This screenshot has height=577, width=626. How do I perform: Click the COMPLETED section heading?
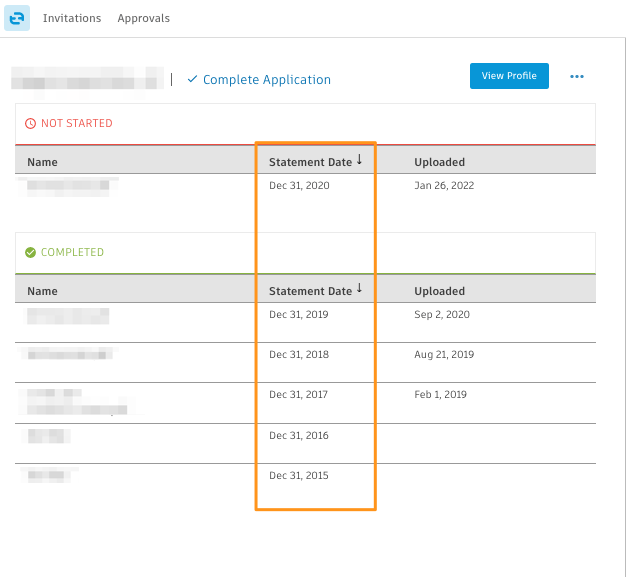click(72, 252)
